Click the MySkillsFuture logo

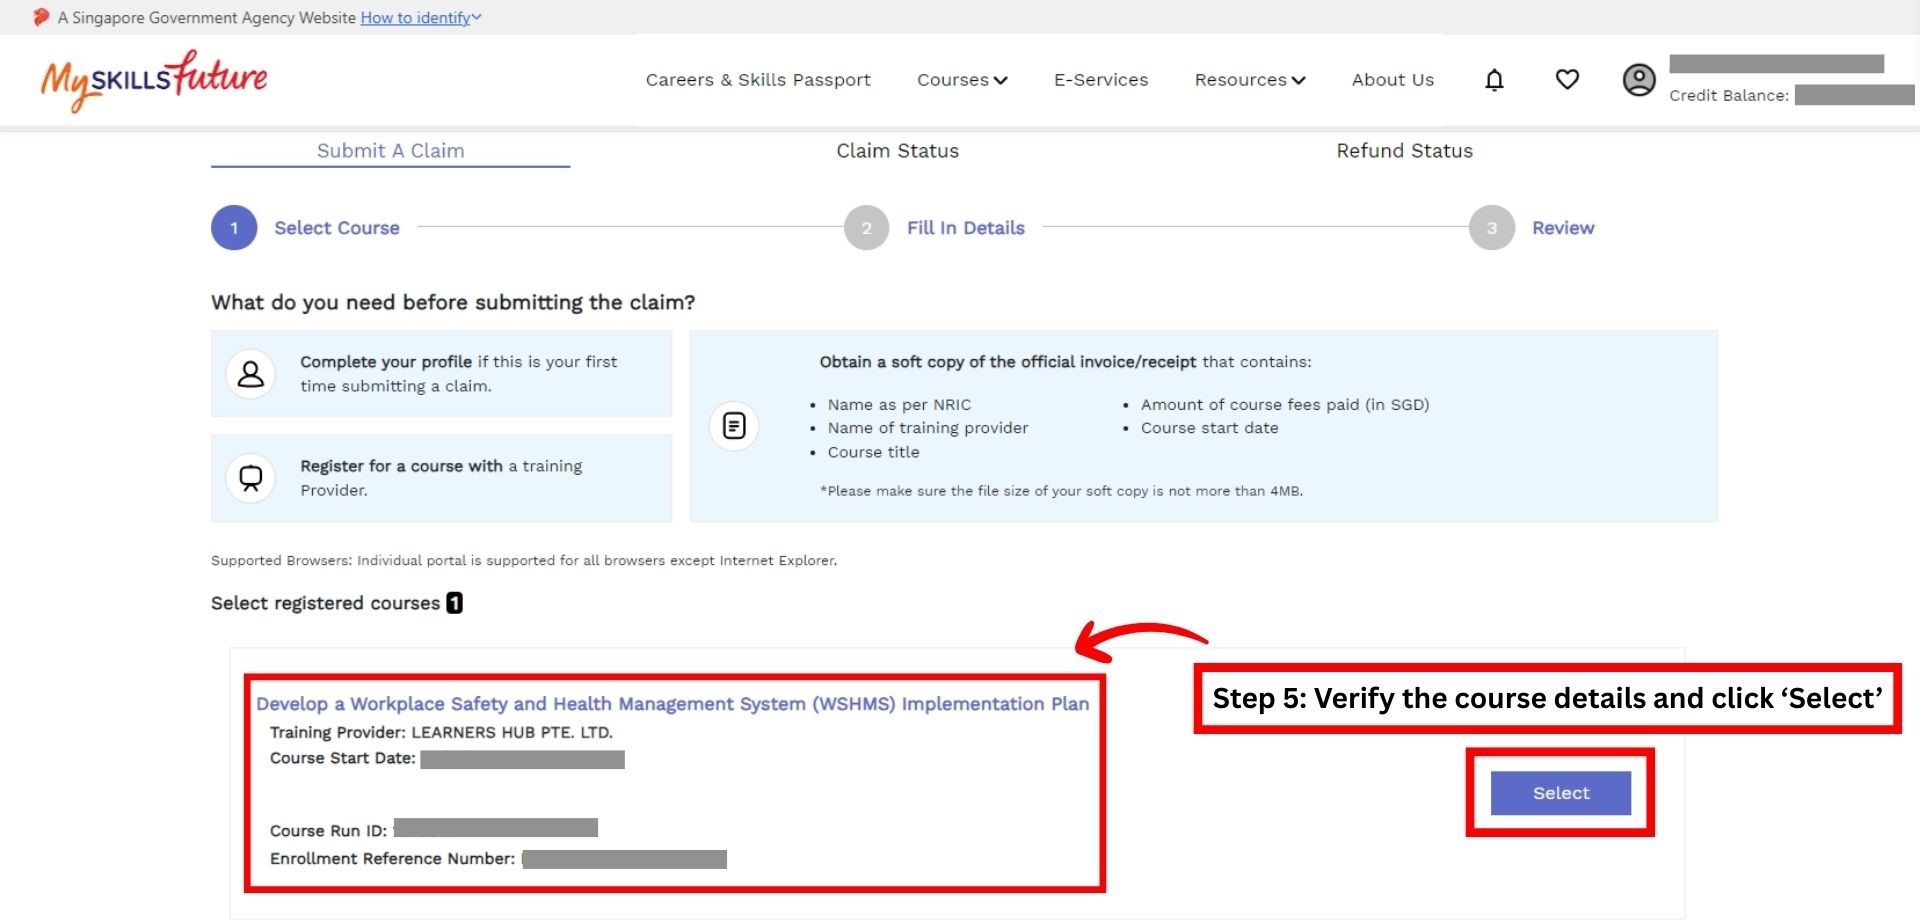(x=154, y=80)
